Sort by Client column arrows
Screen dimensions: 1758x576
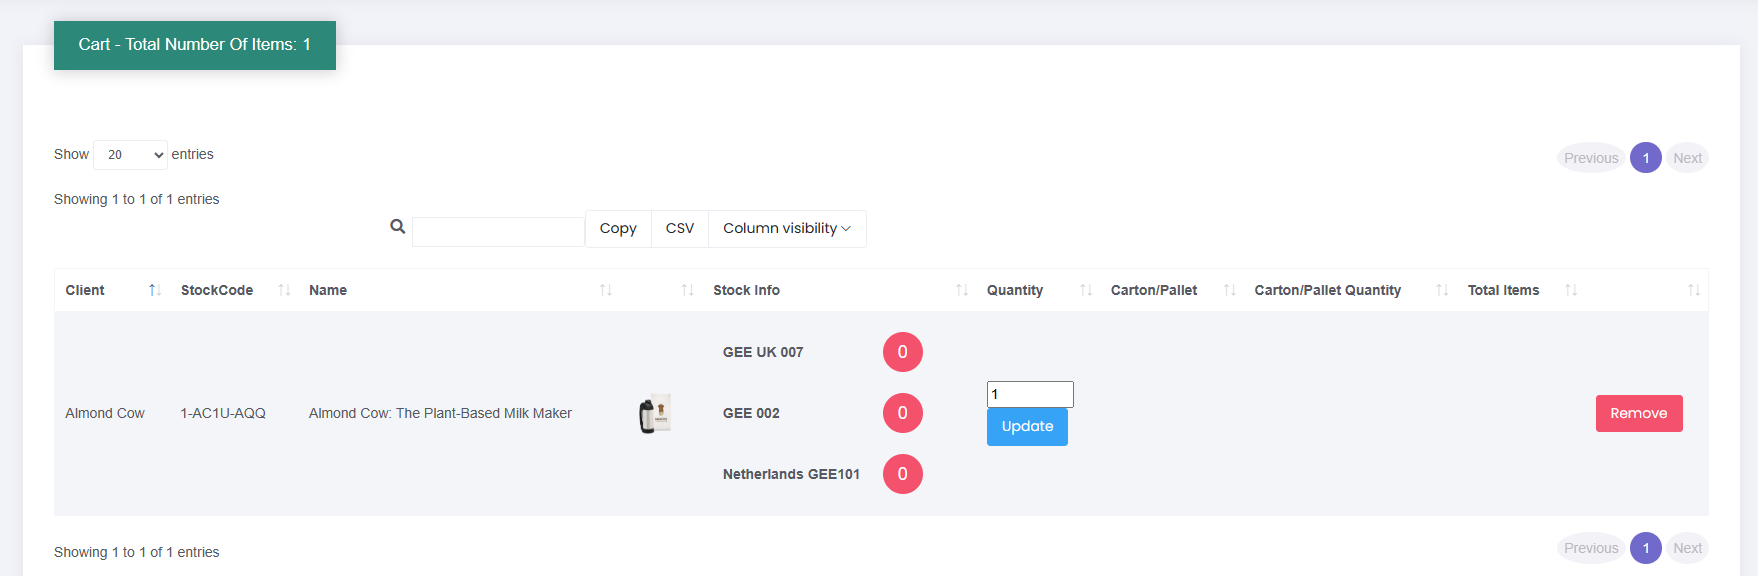pos(154,290)
